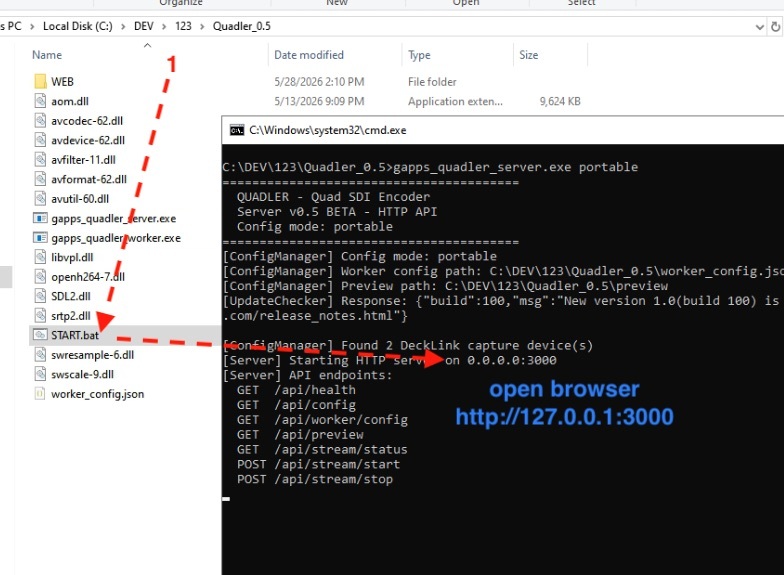Select the avformat-62.dll file icon
784x575 pixels.
click(40, 179)
